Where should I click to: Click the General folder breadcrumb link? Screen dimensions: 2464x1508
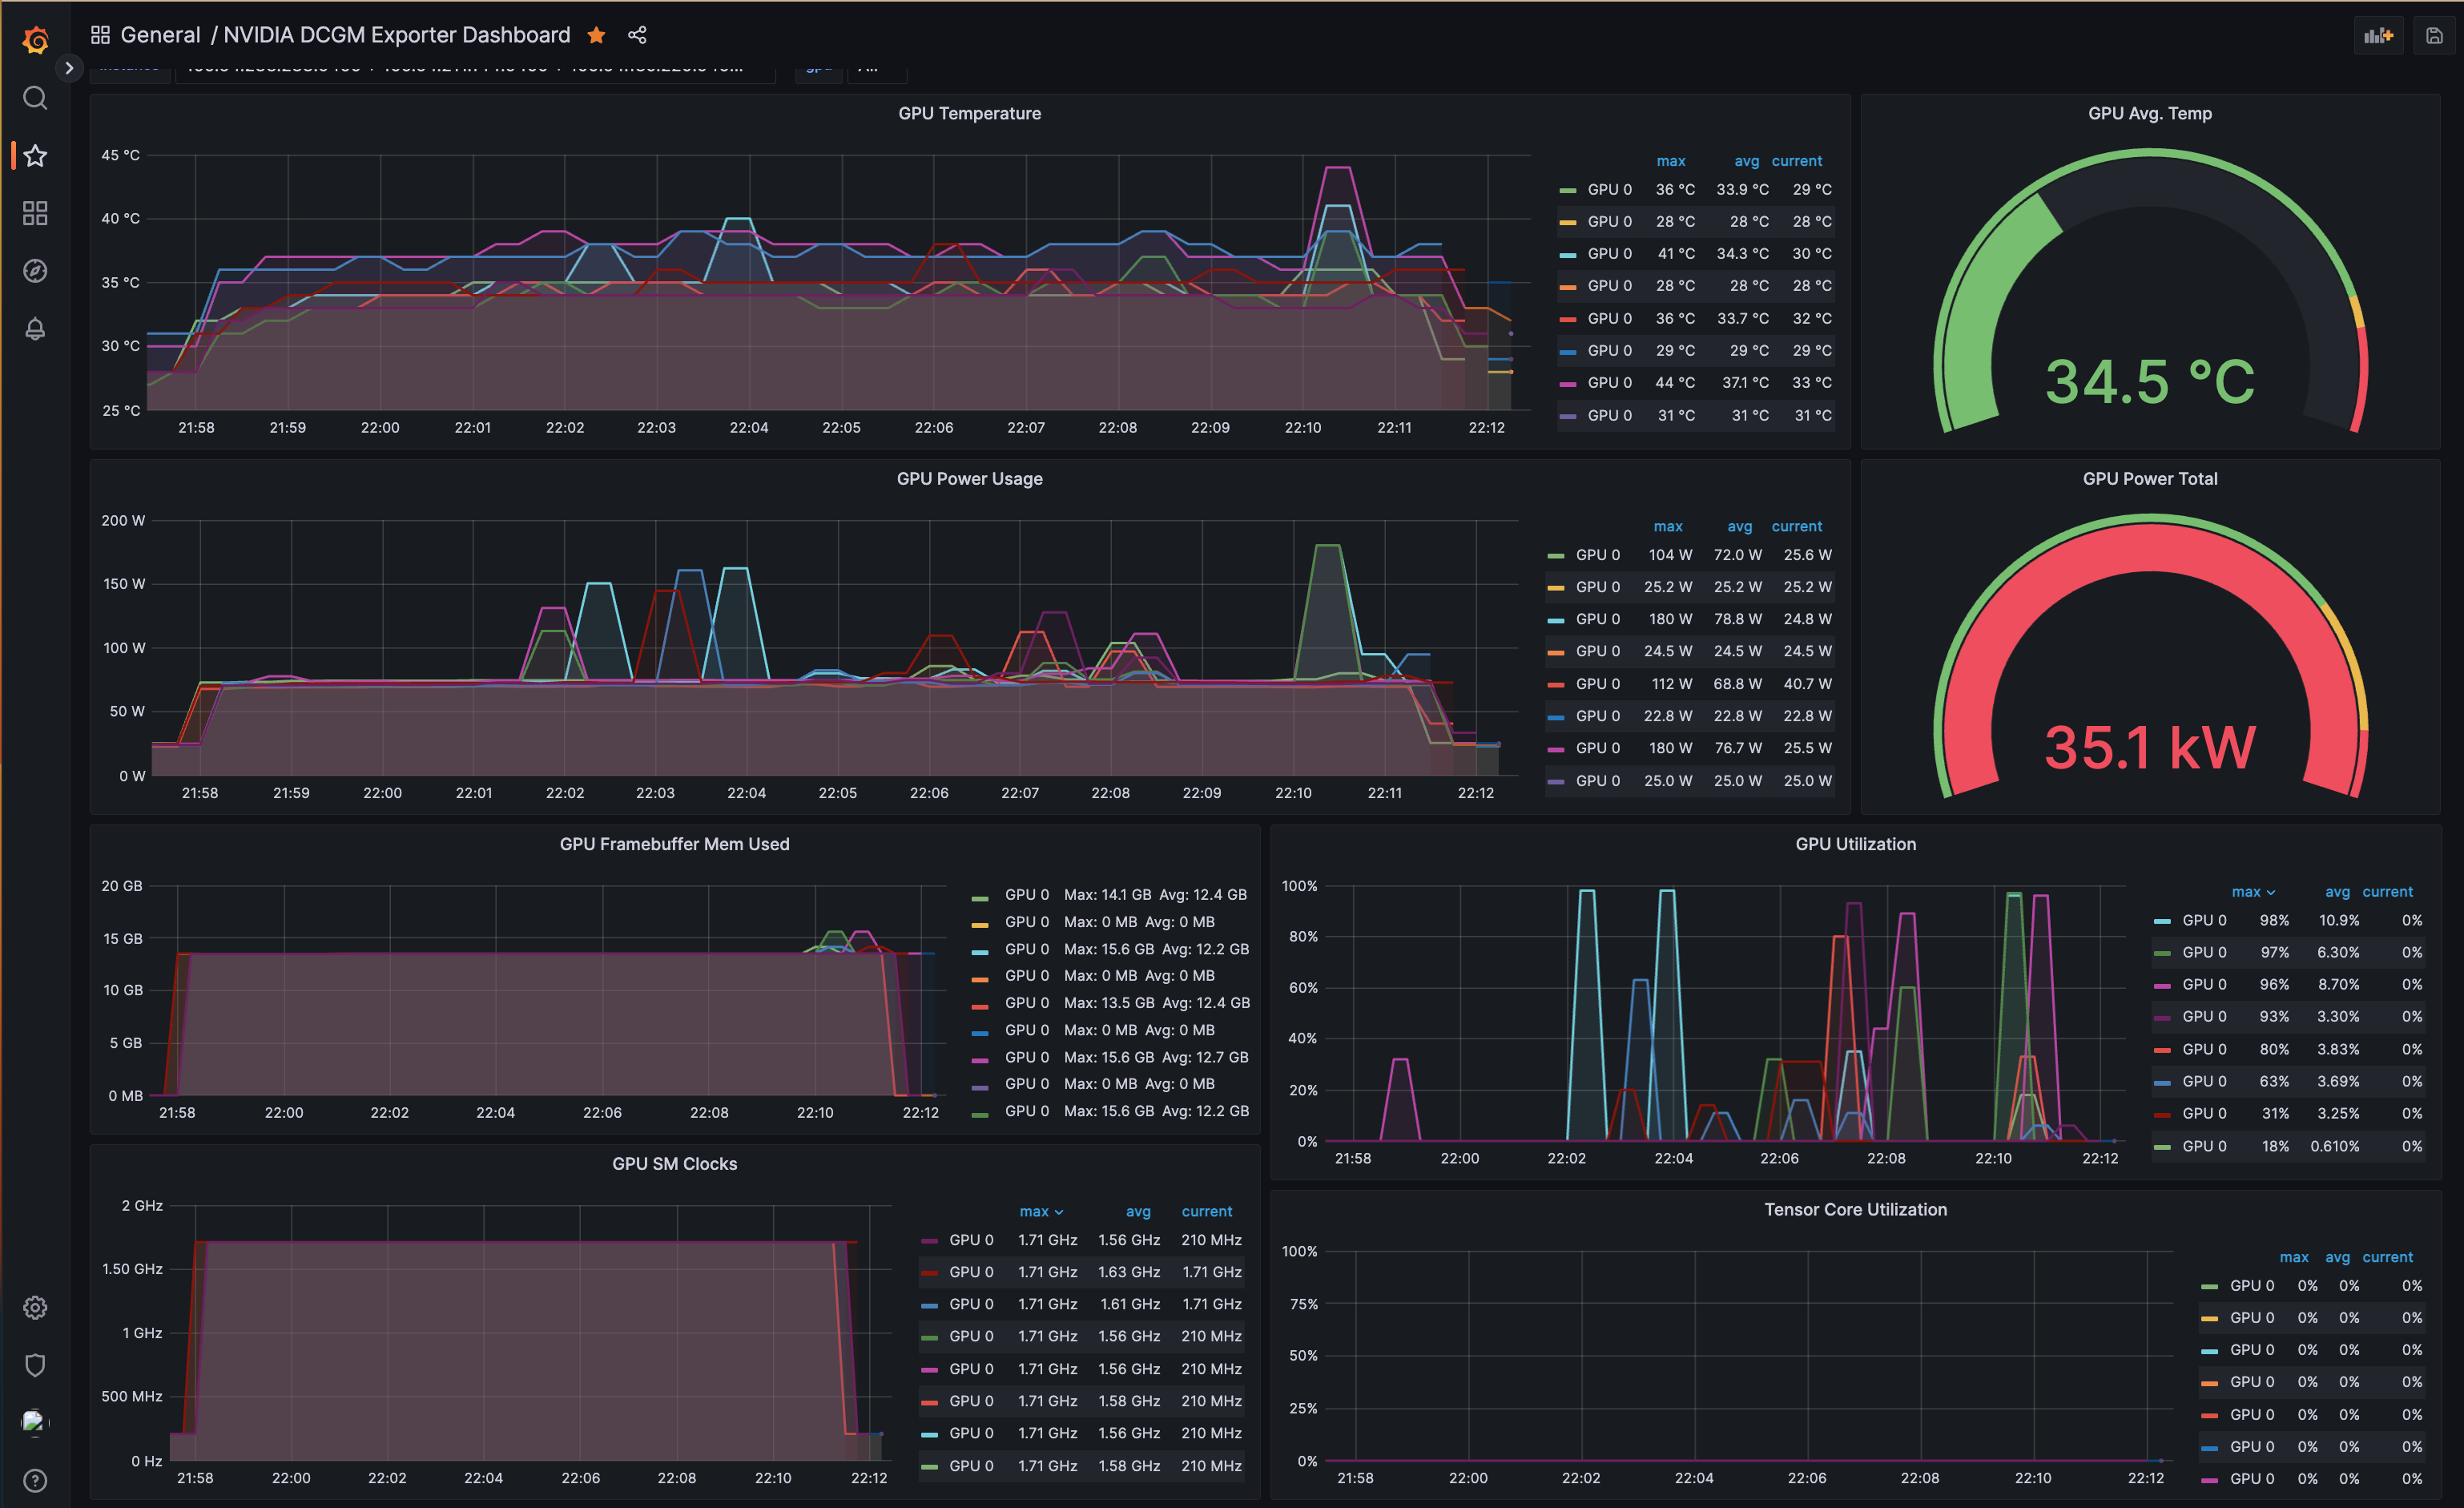[x=160, y=36]
